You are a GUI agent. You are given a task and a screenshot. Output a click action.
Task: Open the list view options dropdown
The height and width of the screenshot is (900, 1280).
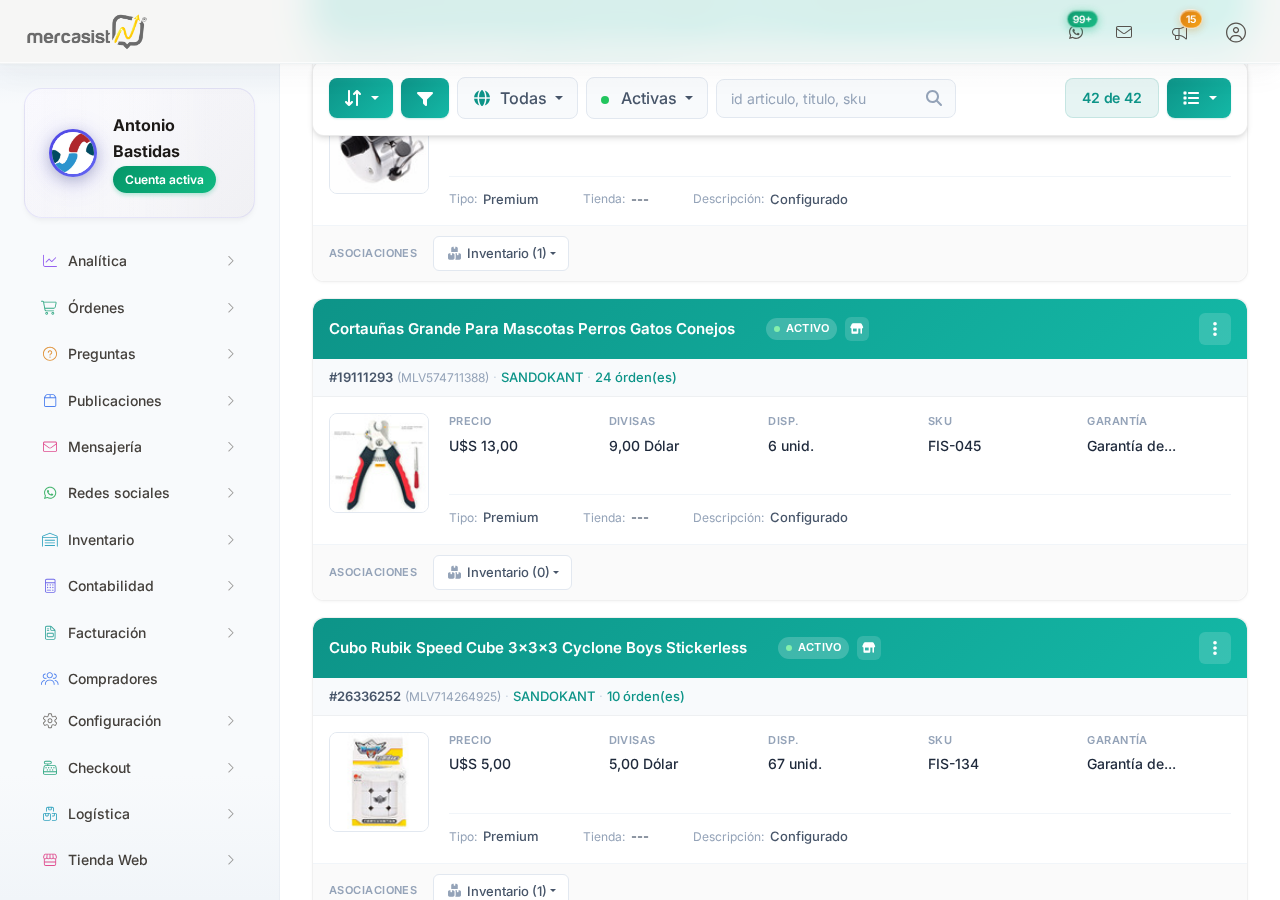click(x=1199, y=98)
